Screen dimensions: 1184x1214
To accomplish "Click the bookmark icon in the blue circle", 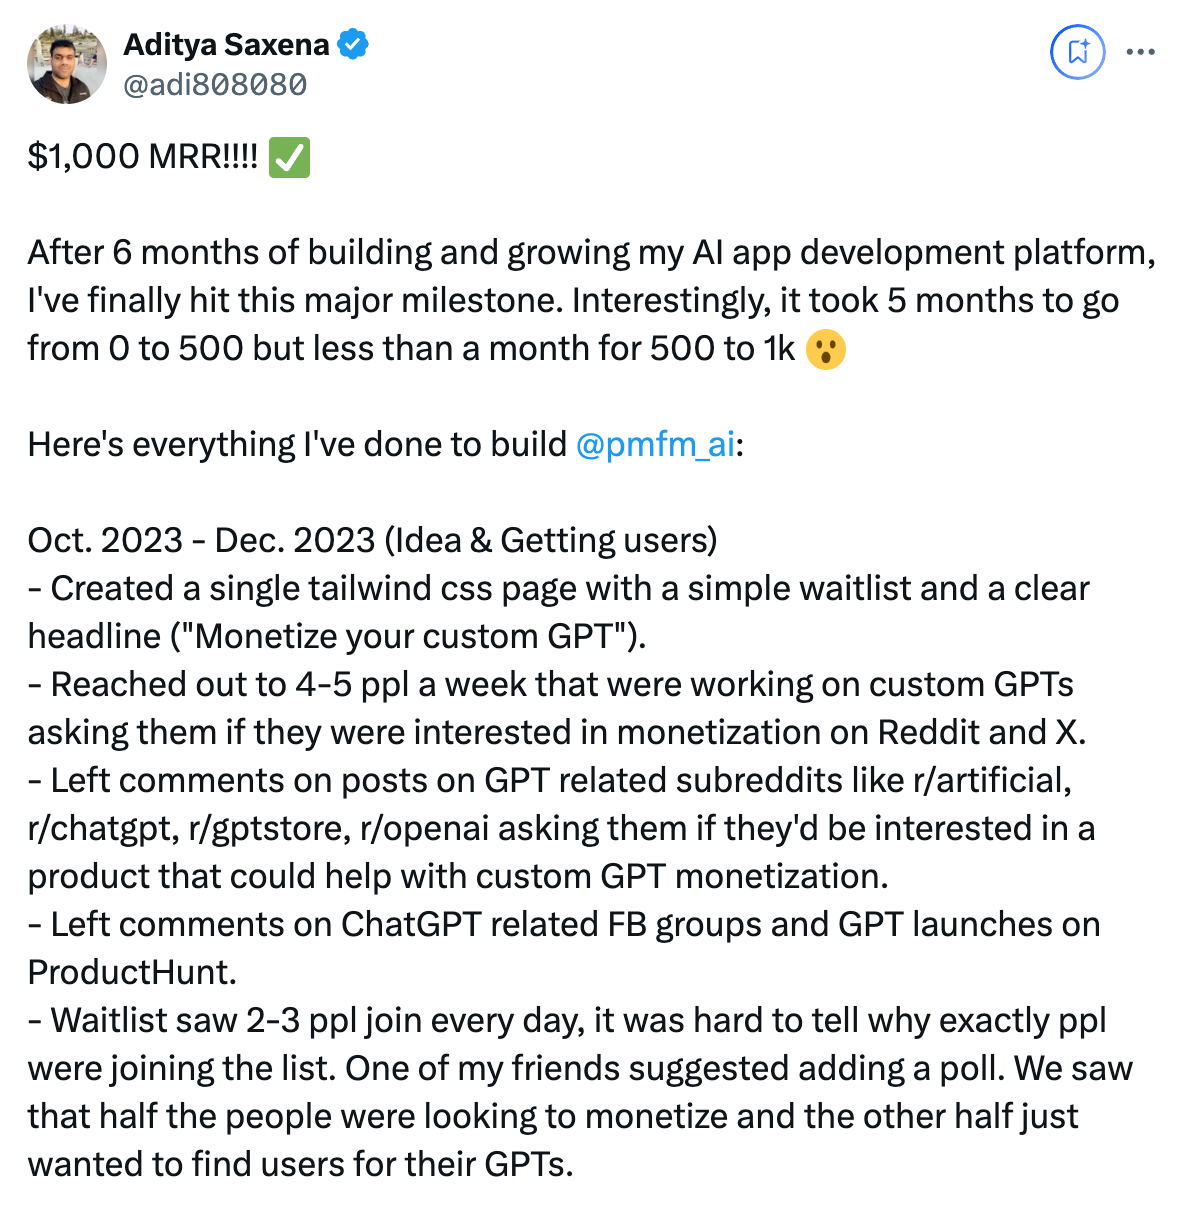I will pyautogui.click(x=1077, y=51).
